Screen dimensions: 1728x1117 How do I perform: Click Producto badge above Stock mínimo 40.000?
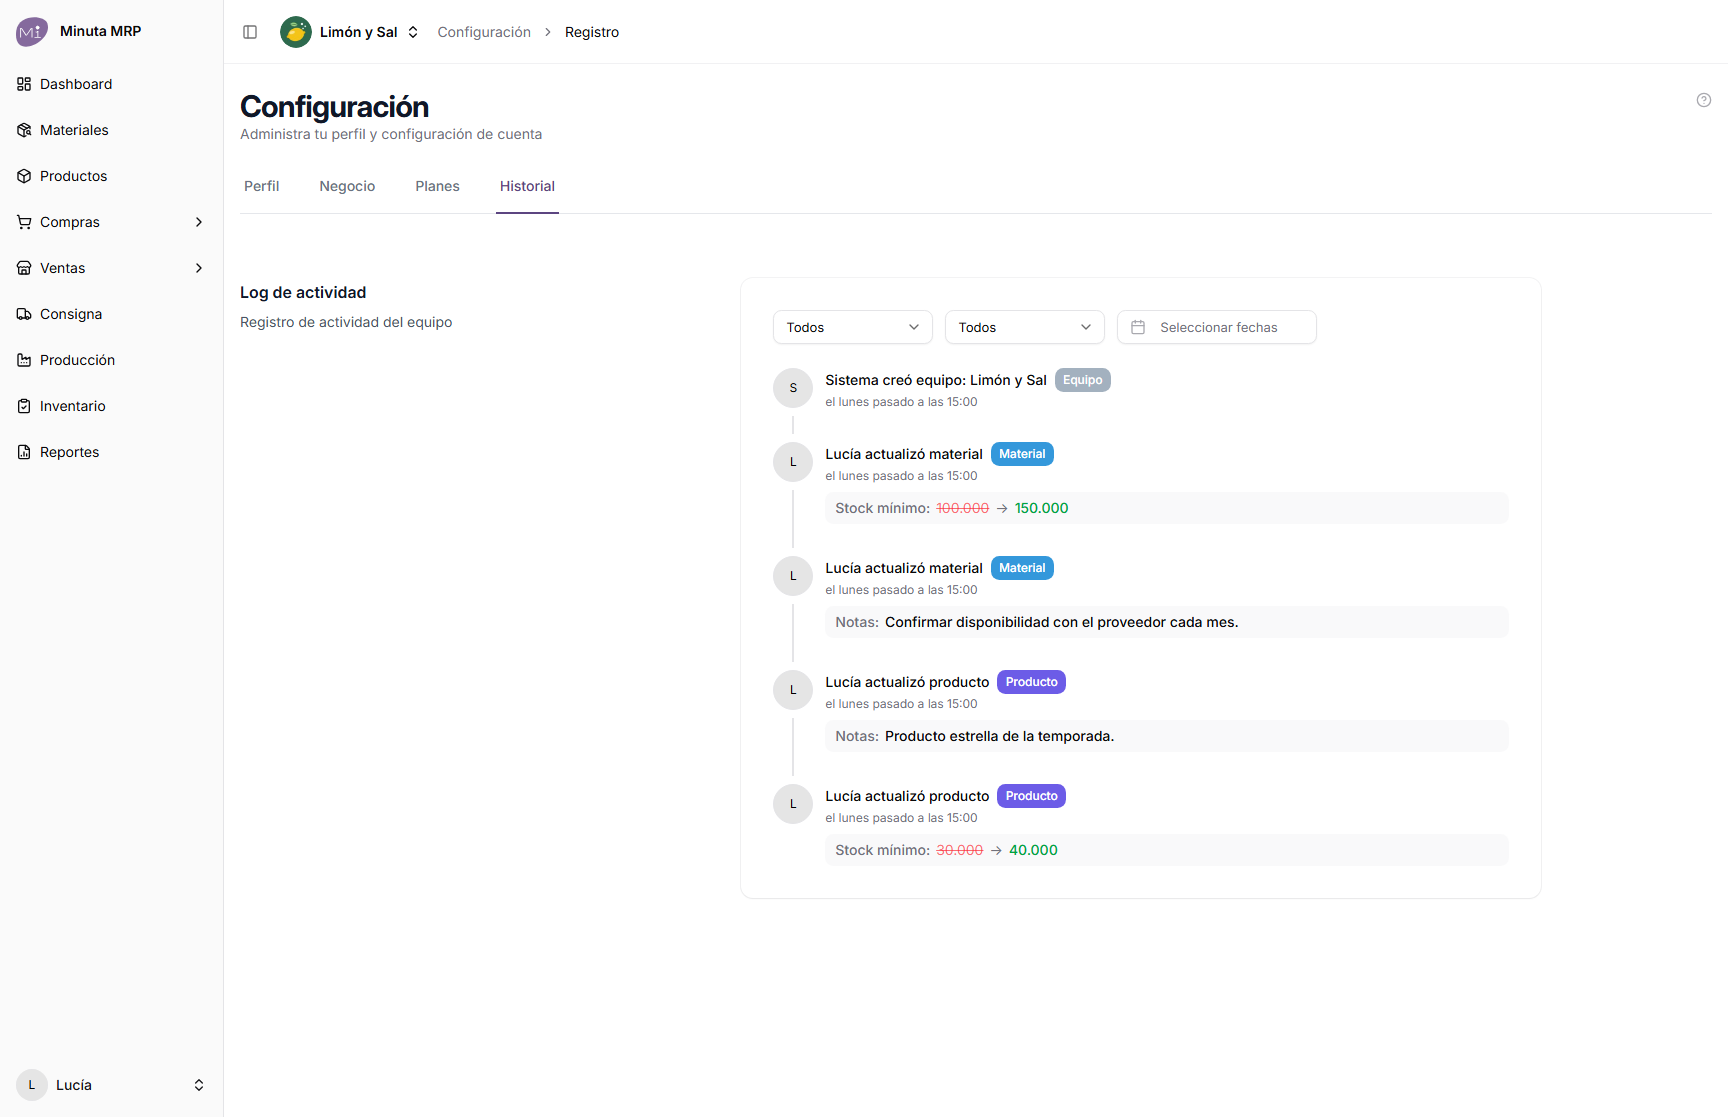pos(1031,796)
